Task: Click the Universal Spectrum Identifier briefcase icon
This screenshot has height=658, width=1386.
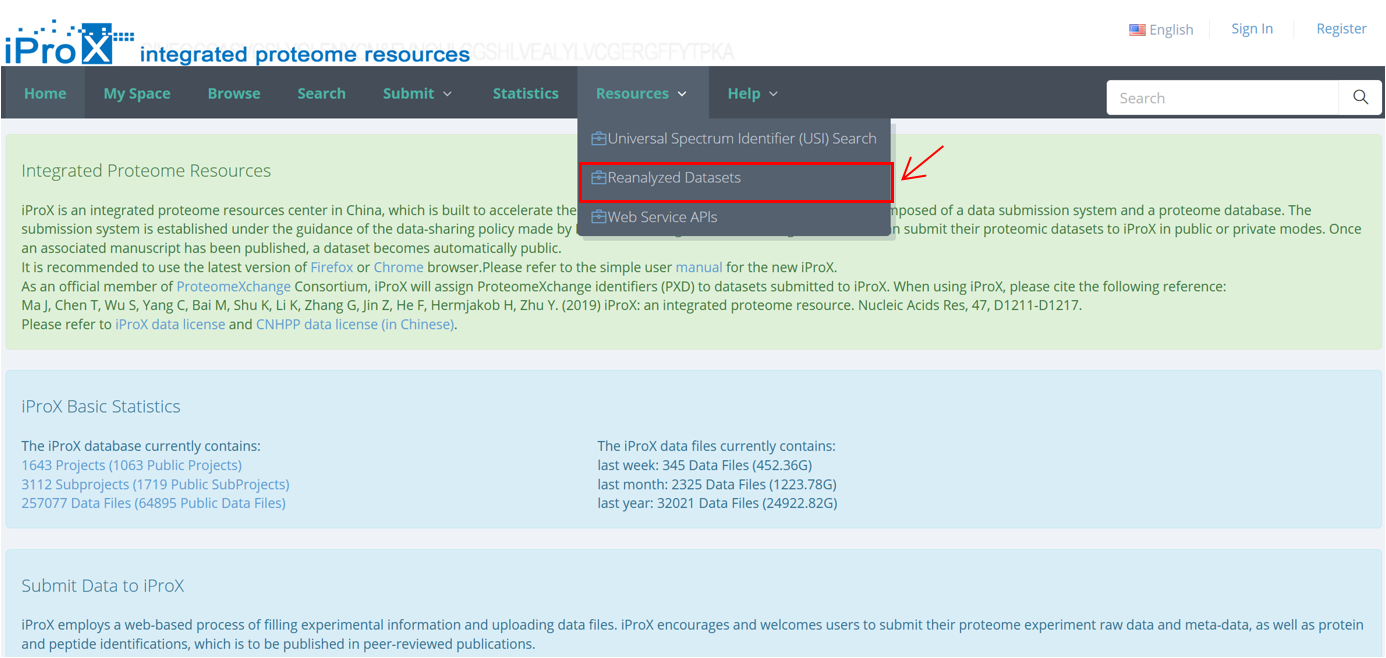Action: (x=599, y=138)
